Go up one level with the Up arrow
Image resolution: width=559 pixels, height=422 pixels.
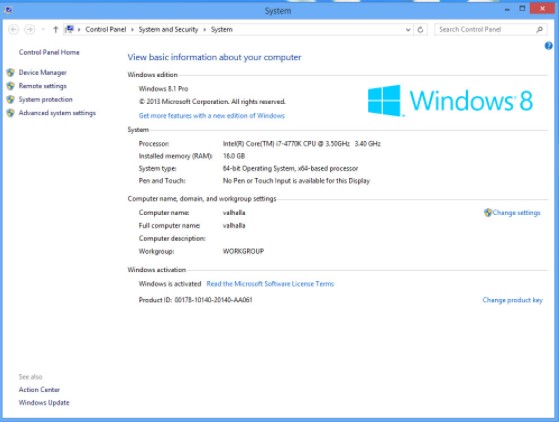[55, 30]
